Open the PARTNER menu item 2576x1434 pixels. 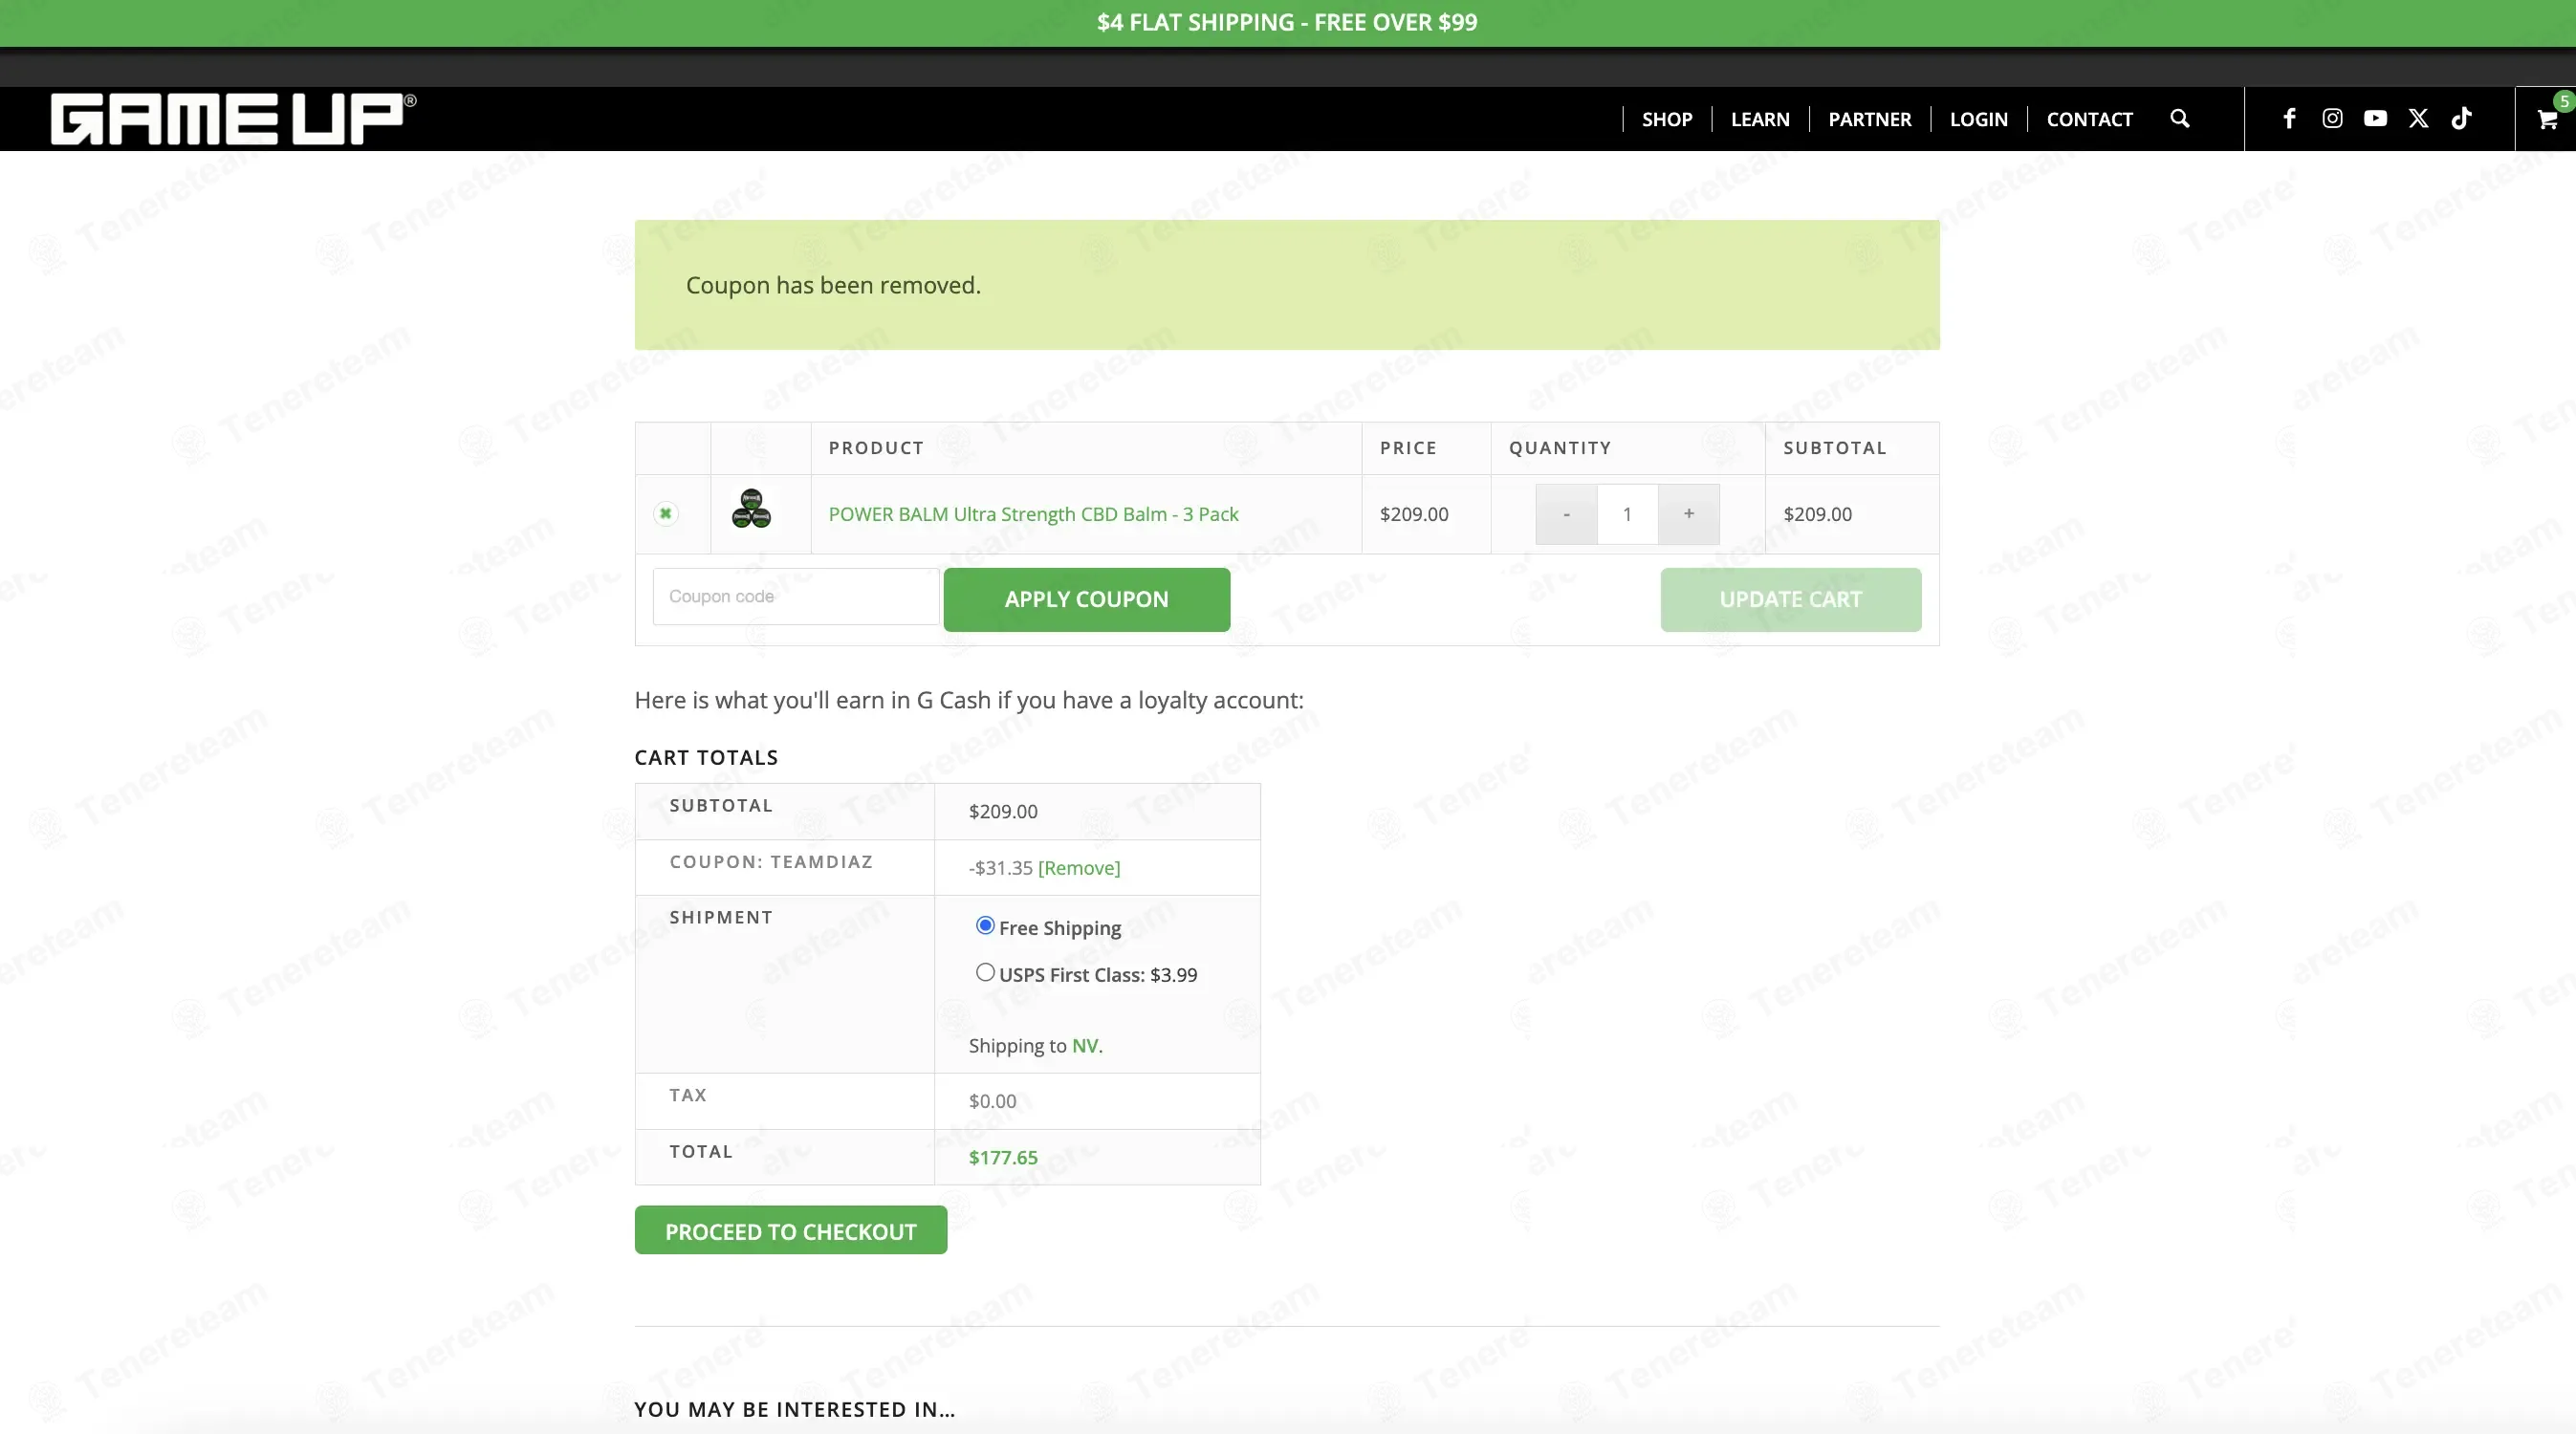pyautogui.click(x=1870, y=120)
